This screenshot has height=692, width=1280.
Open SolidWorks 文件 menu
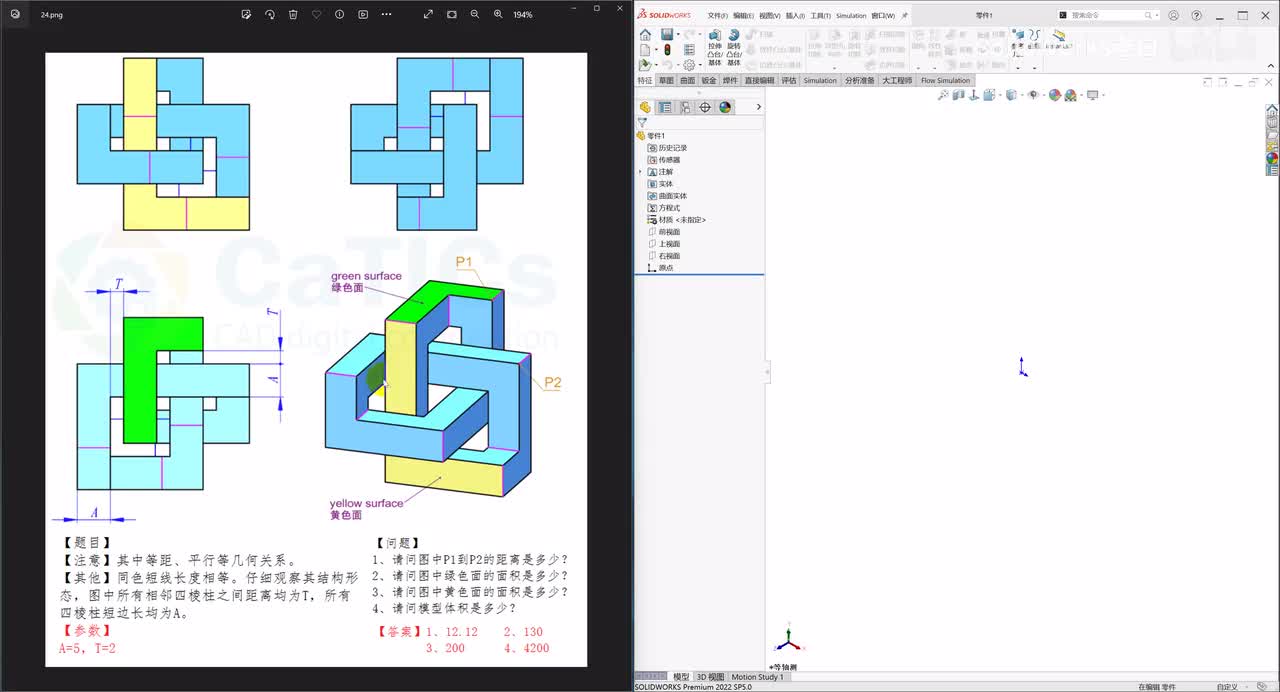pyautogui.click(x=717, y=16)
